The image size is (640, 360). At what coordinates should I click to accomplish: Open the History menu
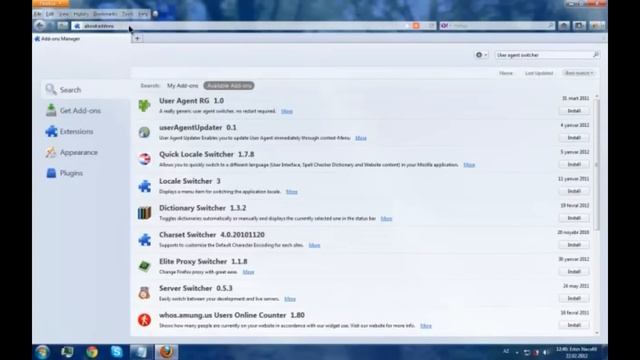(81, 14)
